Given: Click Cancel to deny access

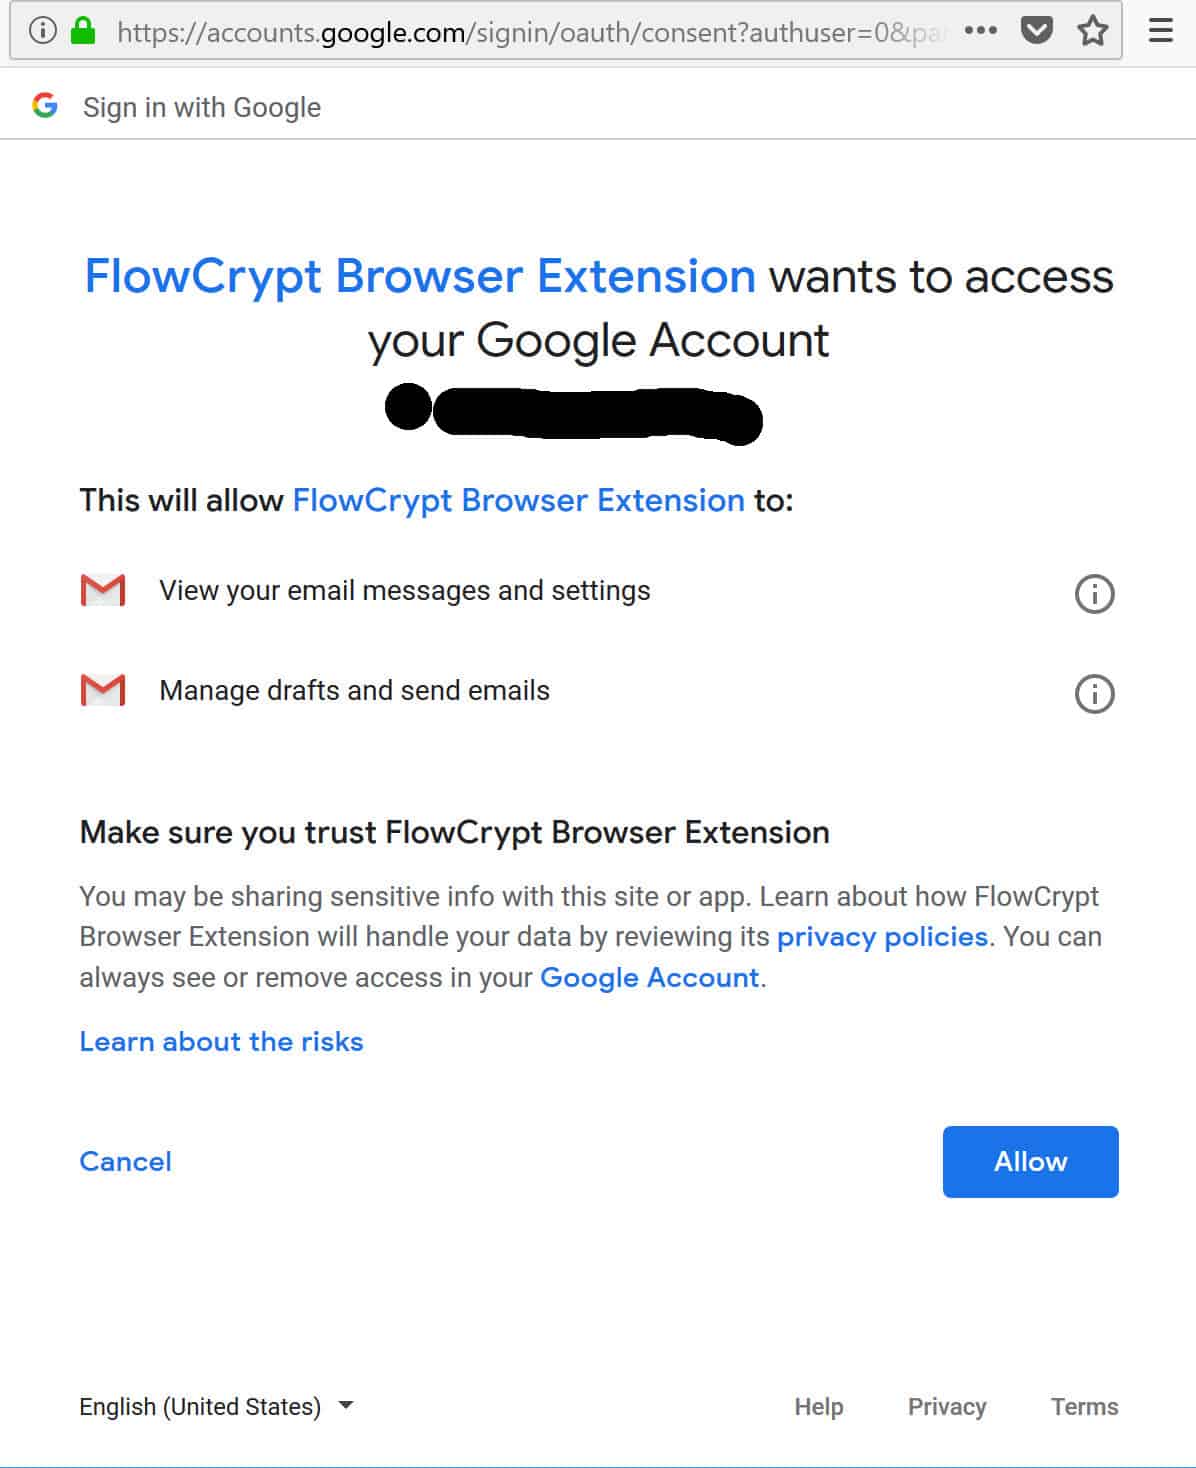Looking at the screenshot, I should [125, 1161].
